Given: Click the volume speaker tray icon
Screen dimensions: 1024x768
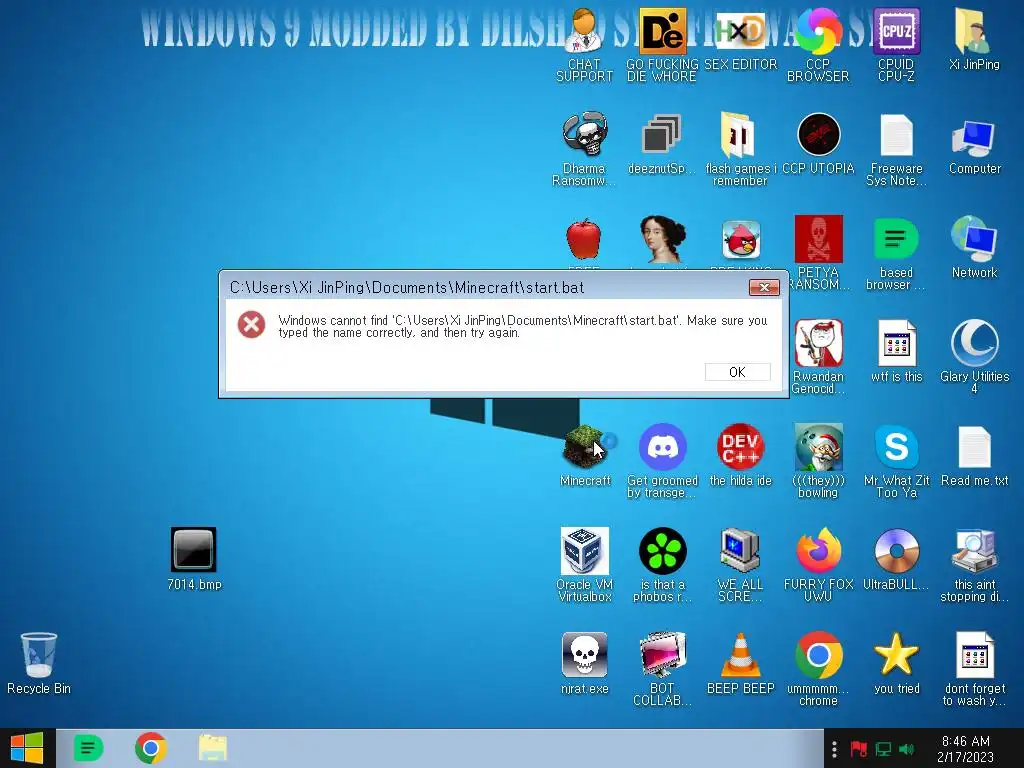Looking at the screenshot, I should [906, 749].
